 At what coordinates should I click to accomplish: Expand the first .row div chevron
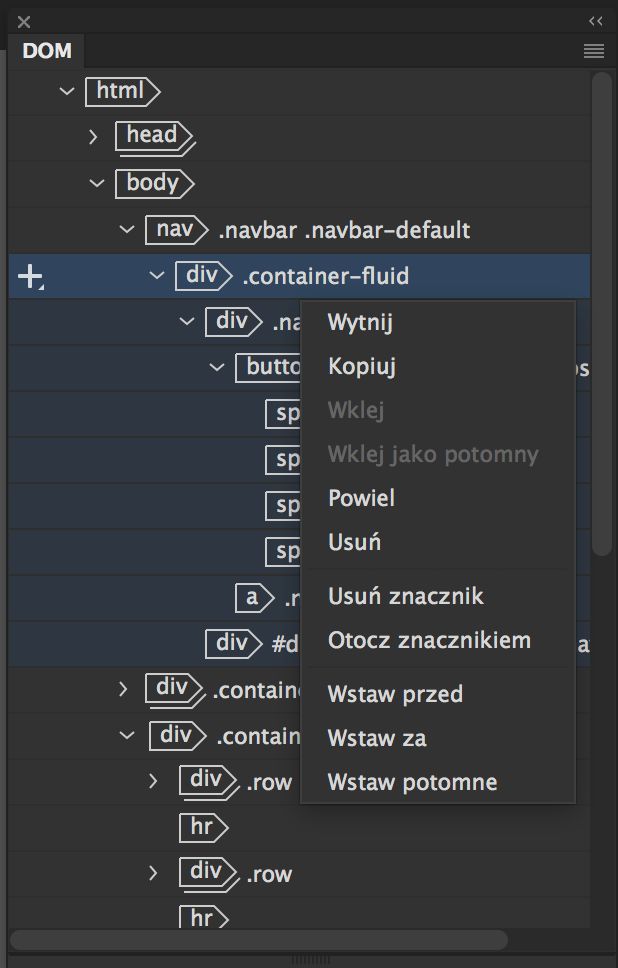click(x=151, y=781)
